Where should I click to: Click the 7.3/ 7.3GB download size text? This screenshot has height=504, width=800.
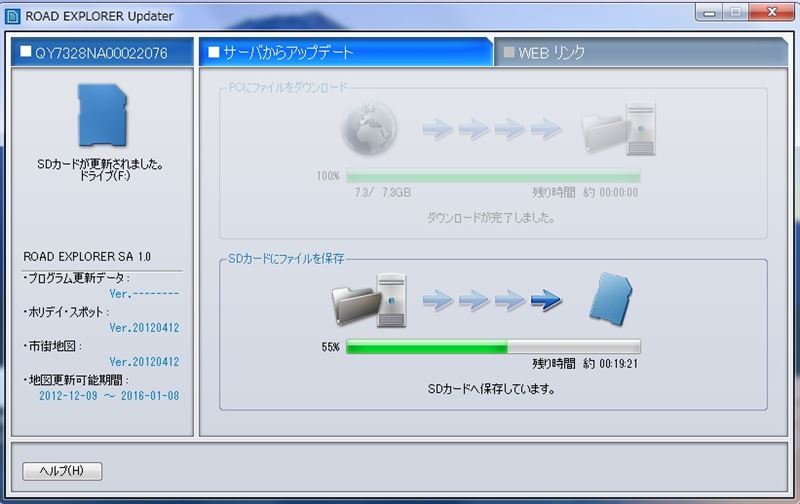383,192
